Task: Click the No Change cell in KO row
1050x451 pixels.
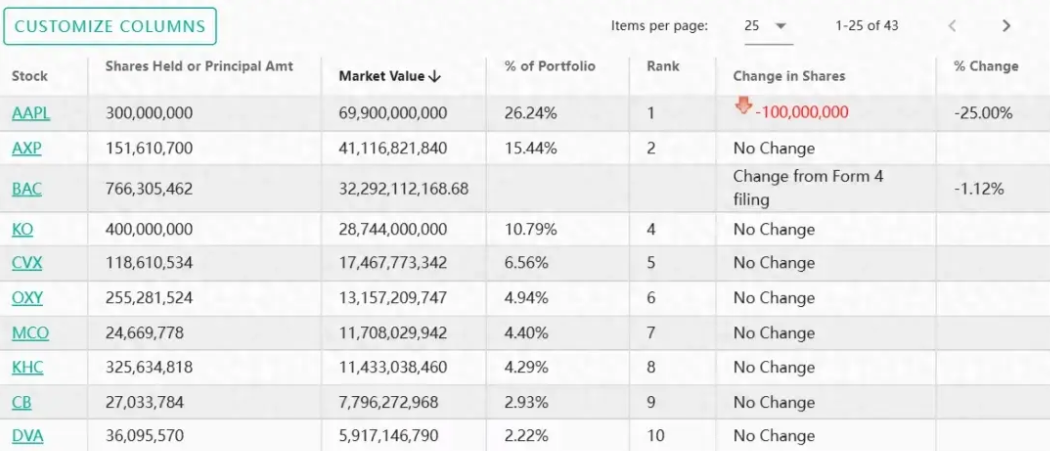Action: coord(773,230)
